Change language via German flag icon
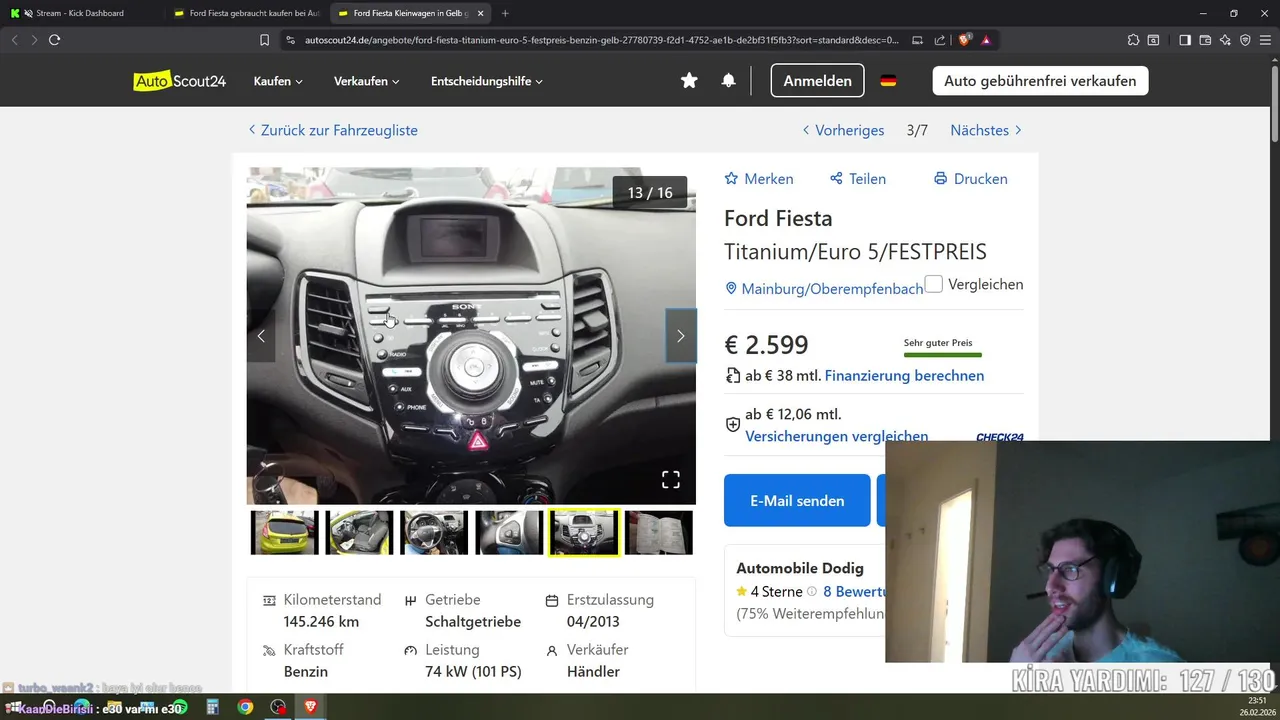This screenshot has height=720, width=1280. point(888,81)
